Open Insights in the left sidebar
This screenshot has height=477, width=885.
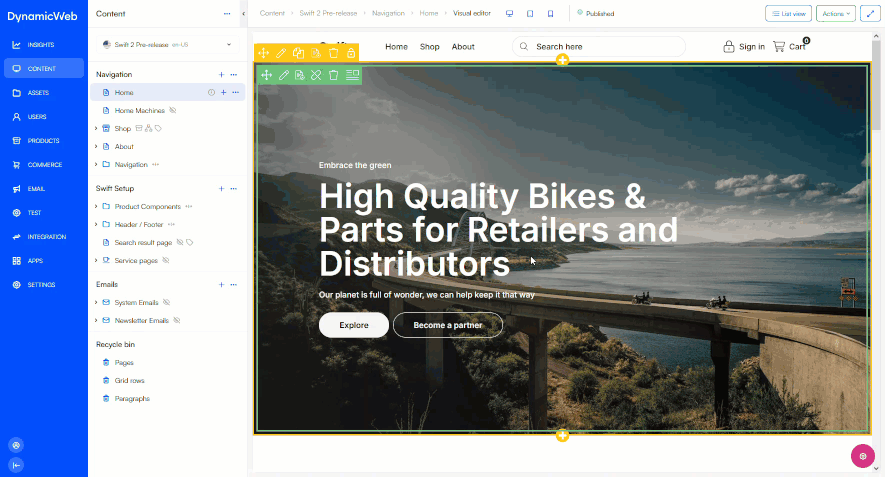pyautogui.click(x=43, y=45)
